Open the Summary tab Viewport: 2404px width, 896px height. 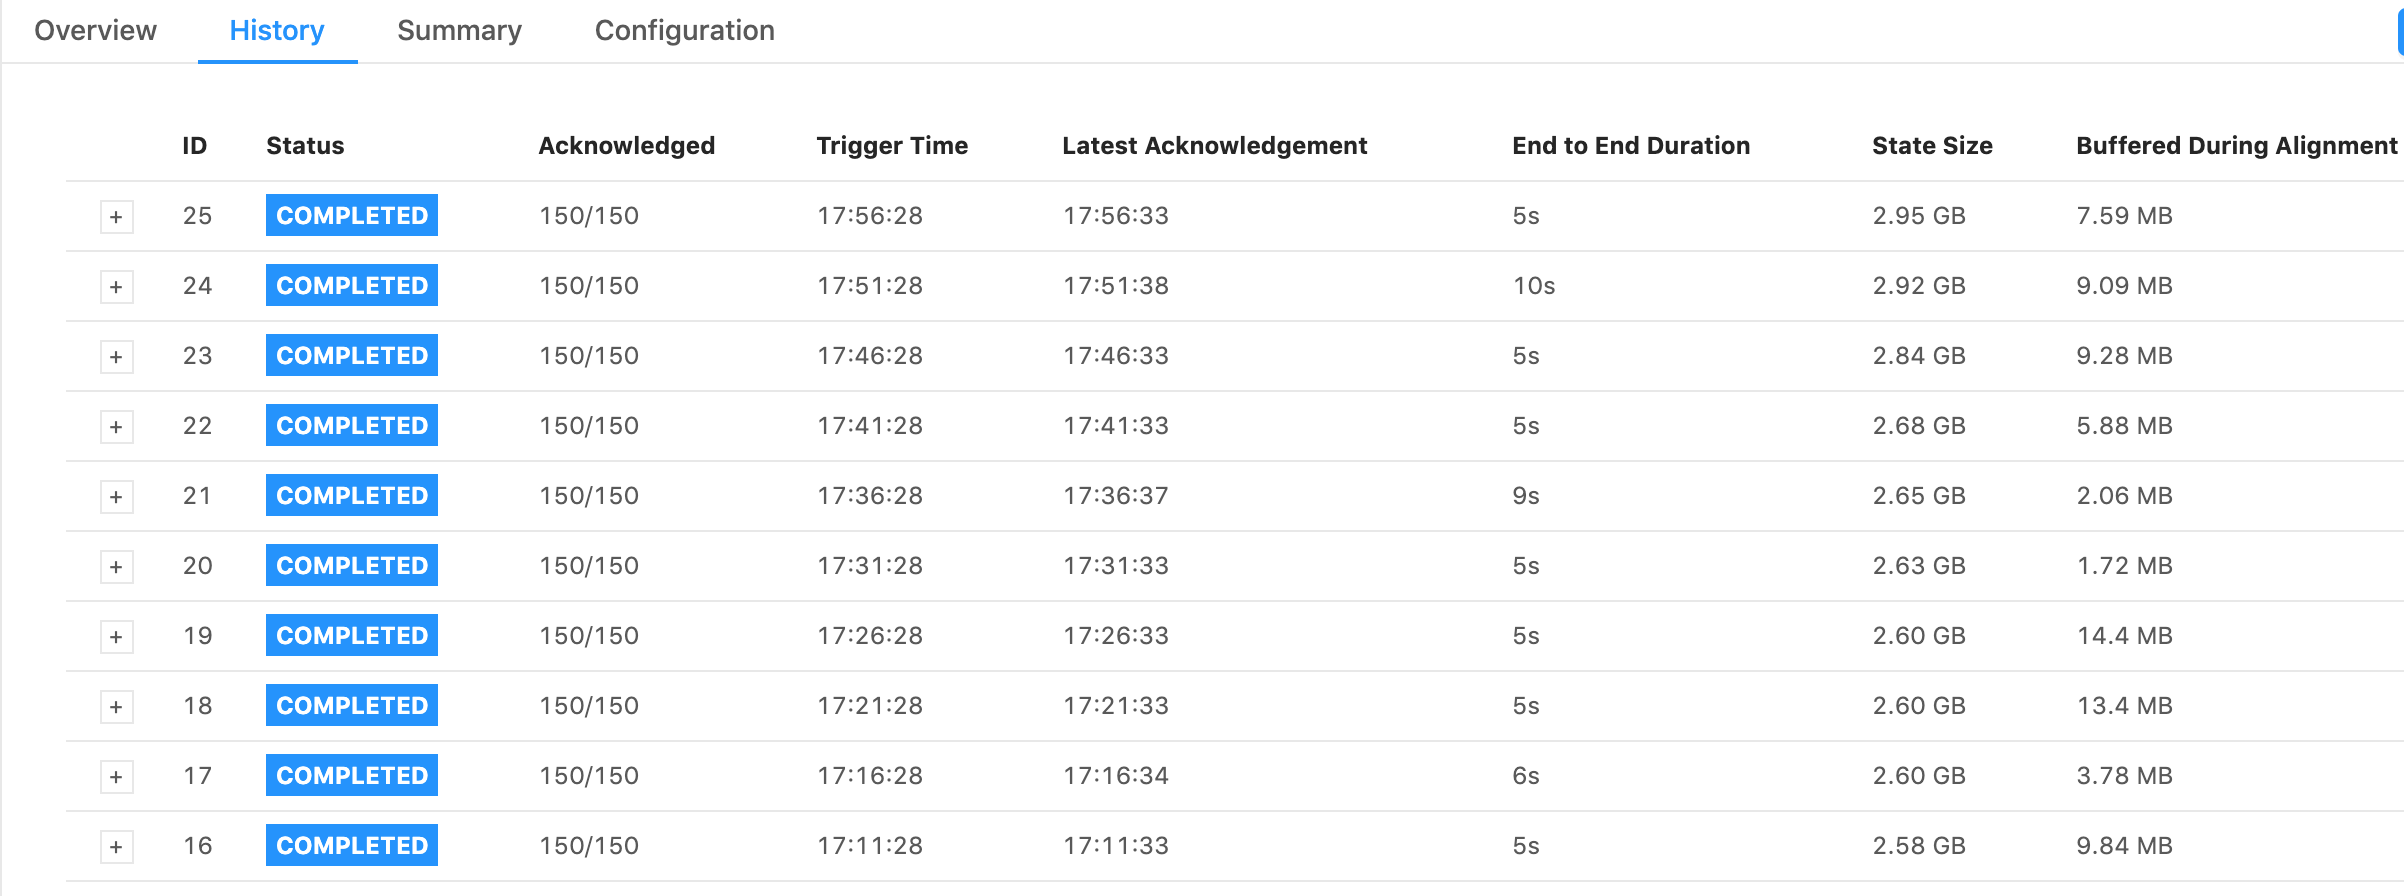coord(459,31)
